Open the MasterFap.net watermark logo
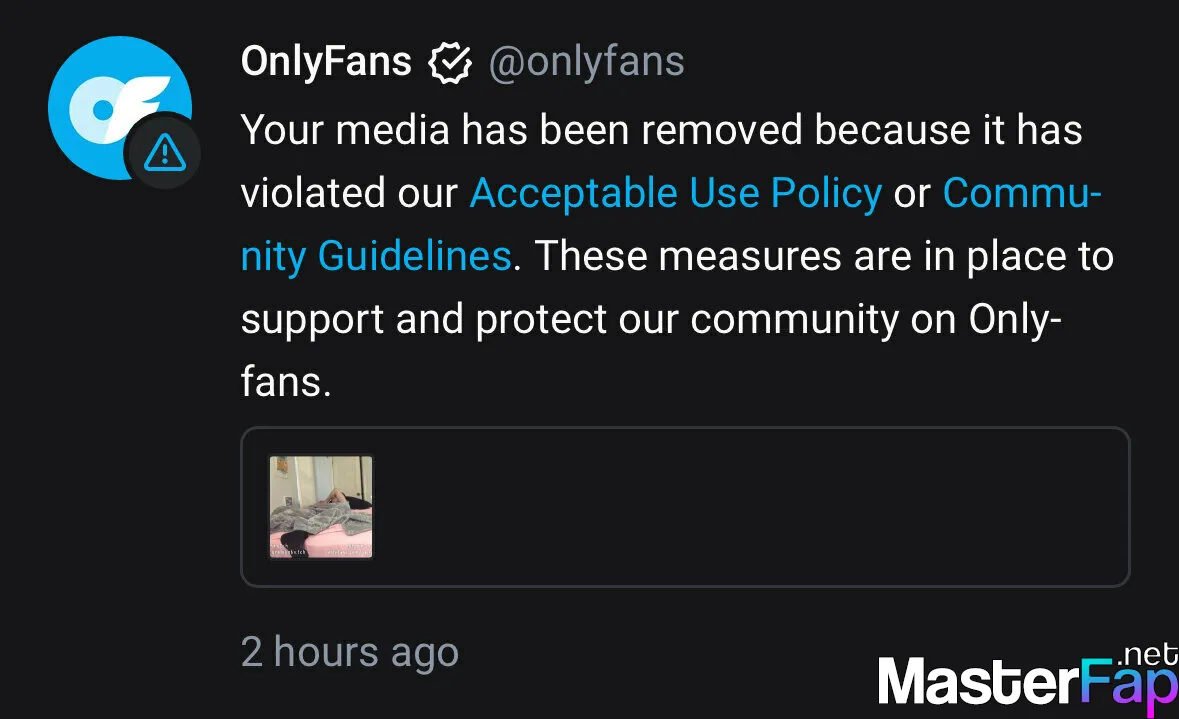The image size is (1179, 719). (1028, 679)
